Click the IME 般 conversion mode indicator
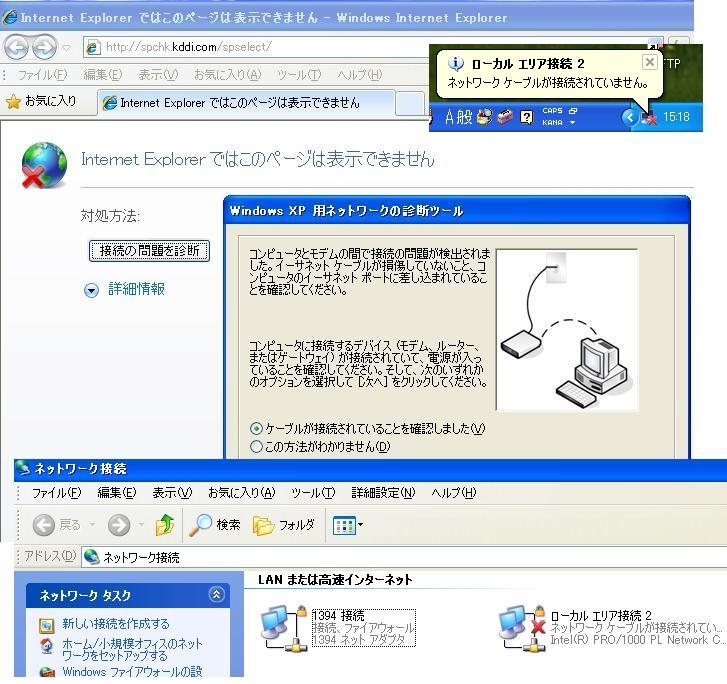This screenshot has width=727, height=684. (464, 117)
